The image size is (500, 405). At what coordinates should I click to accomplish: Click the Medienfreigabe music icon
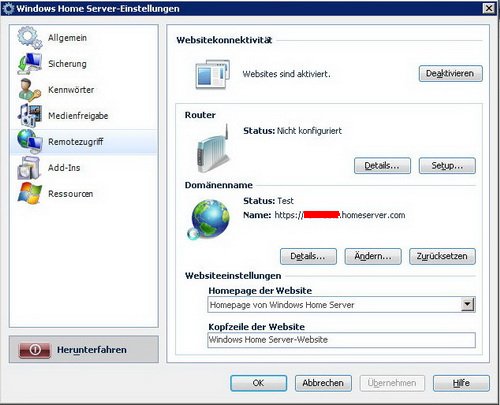click(30, 116)
